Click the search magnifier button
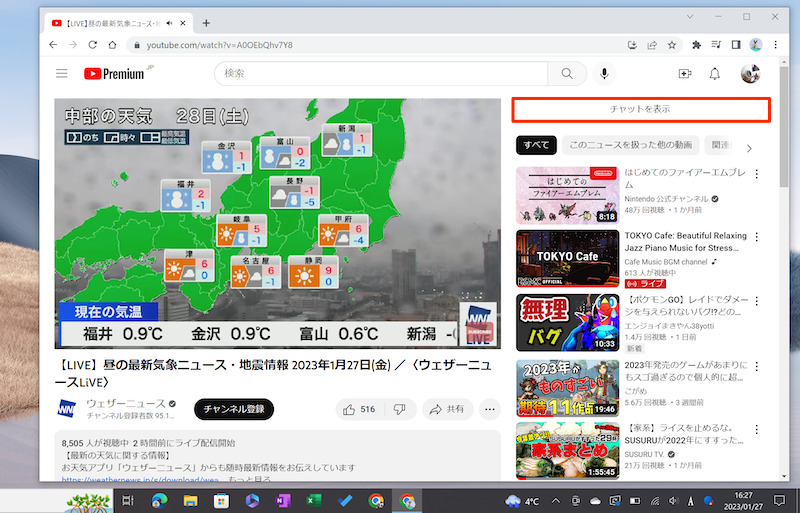The height and width of the screenshot is (513, 800). 567,73
